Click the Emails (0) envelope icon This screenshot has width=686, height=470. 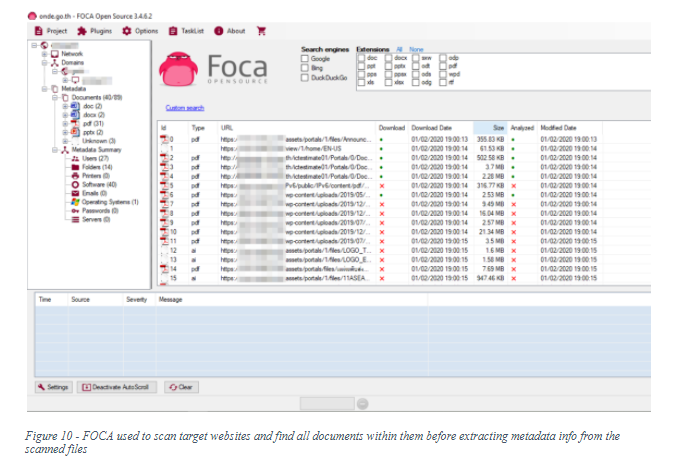[75, 193]
